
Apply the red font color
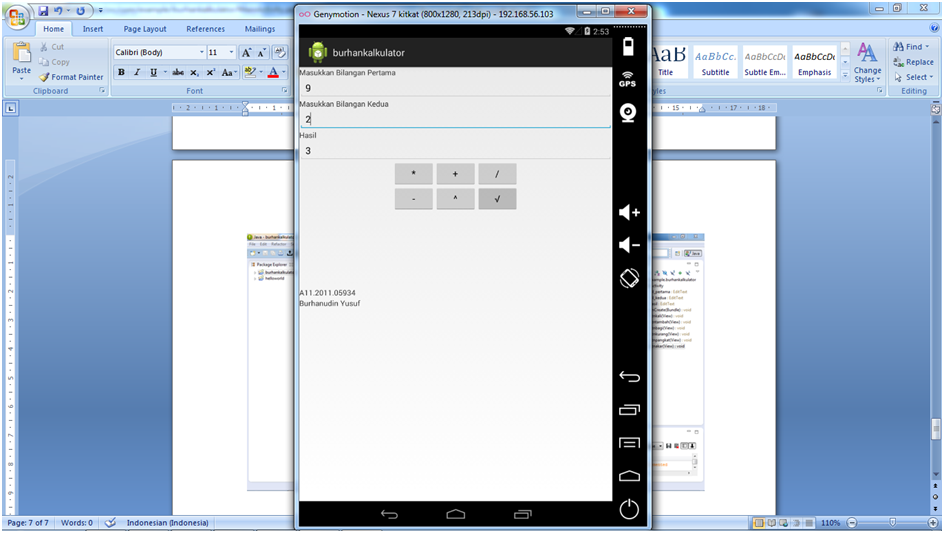273,72
